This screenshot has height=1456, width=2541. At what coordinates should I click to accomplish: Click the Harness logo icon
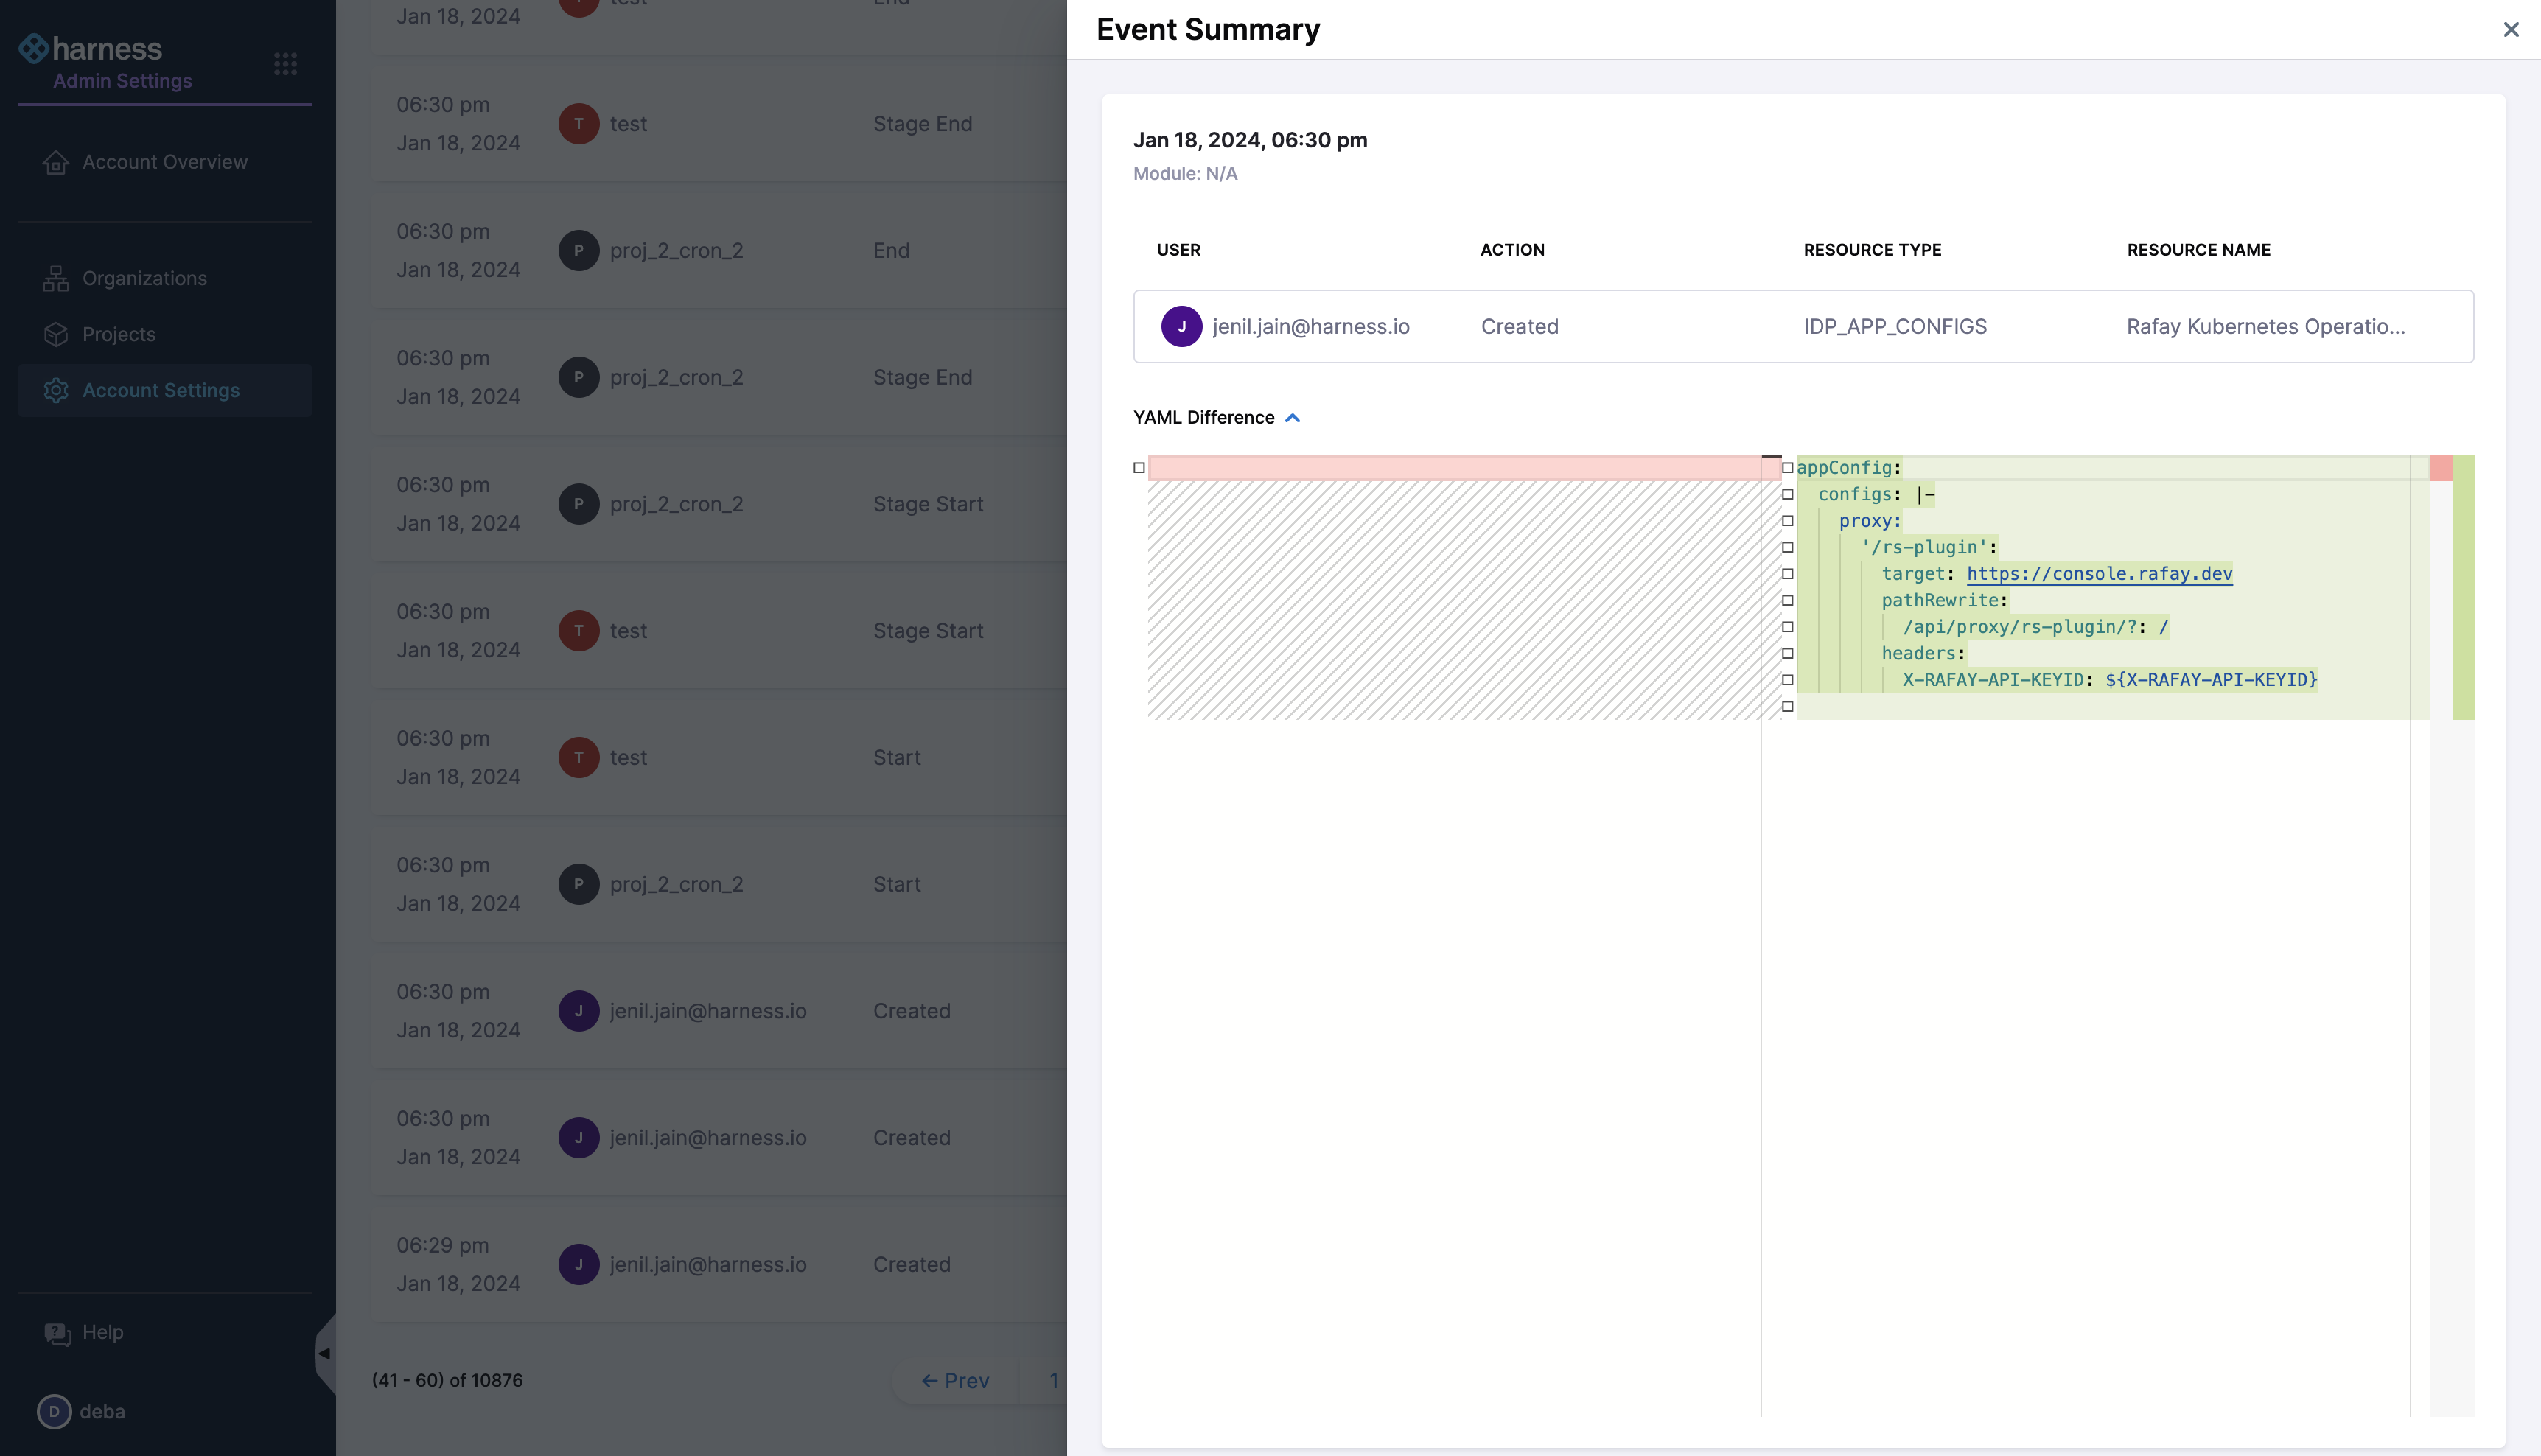pos(33,48)
